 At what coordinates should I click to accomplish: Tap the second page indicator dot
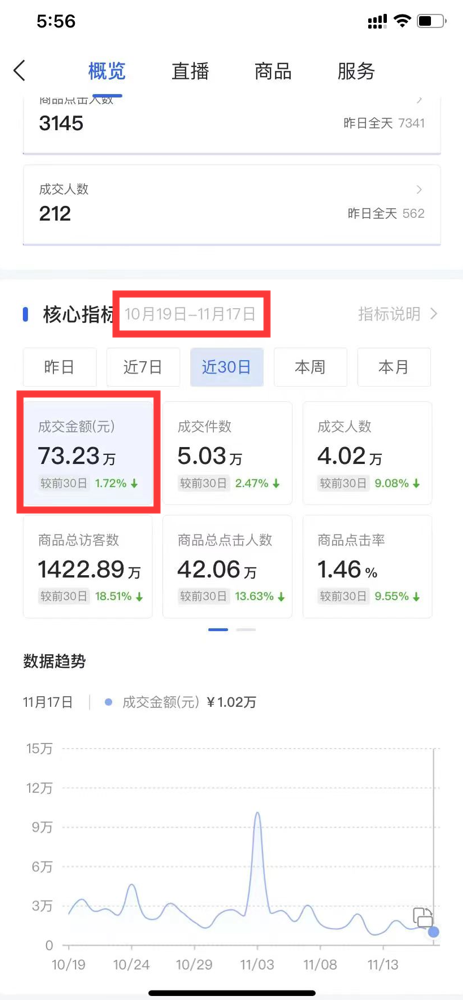(x=246, y=629)
